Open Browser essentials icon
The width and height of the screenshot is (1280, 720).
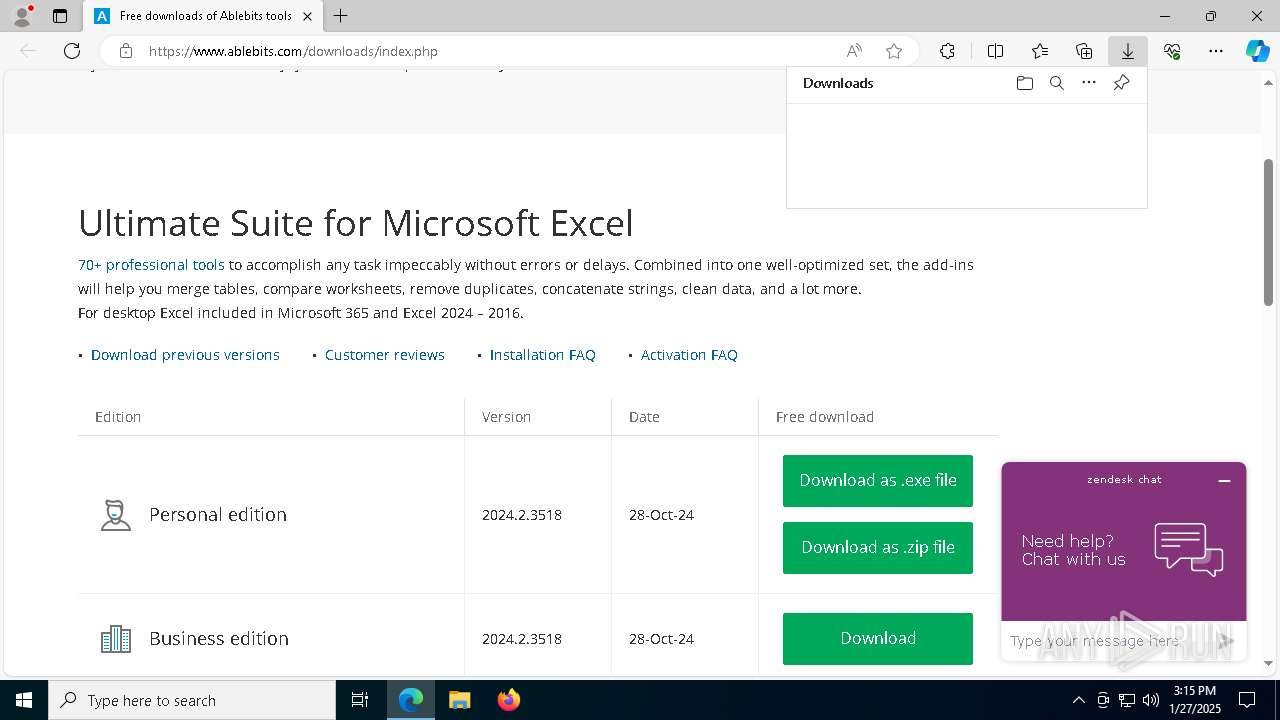[x=1172, y=51]
